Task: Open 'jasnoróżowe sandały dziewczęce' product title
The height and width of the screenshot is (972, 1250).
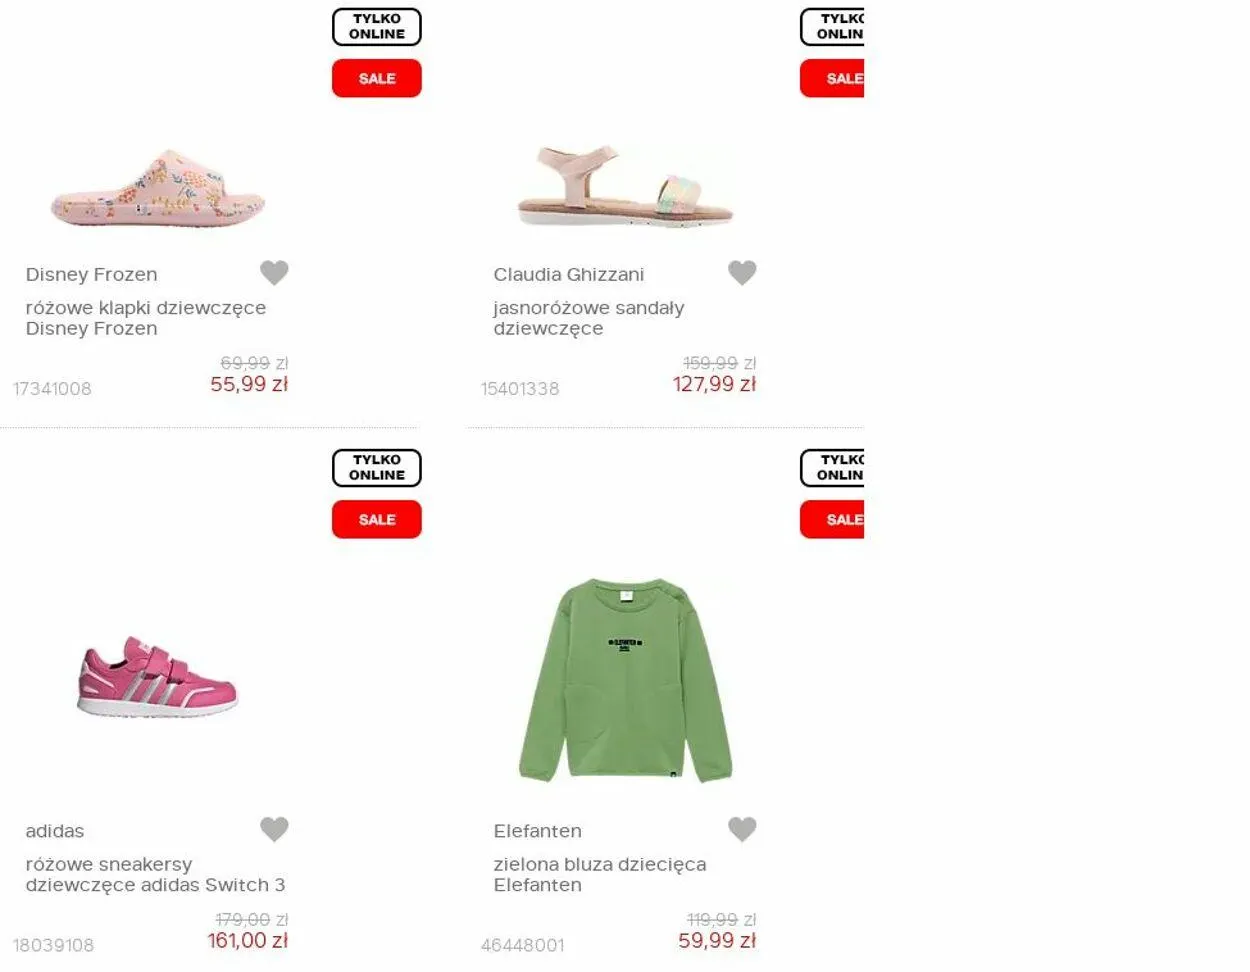Action: coord(589,318)
